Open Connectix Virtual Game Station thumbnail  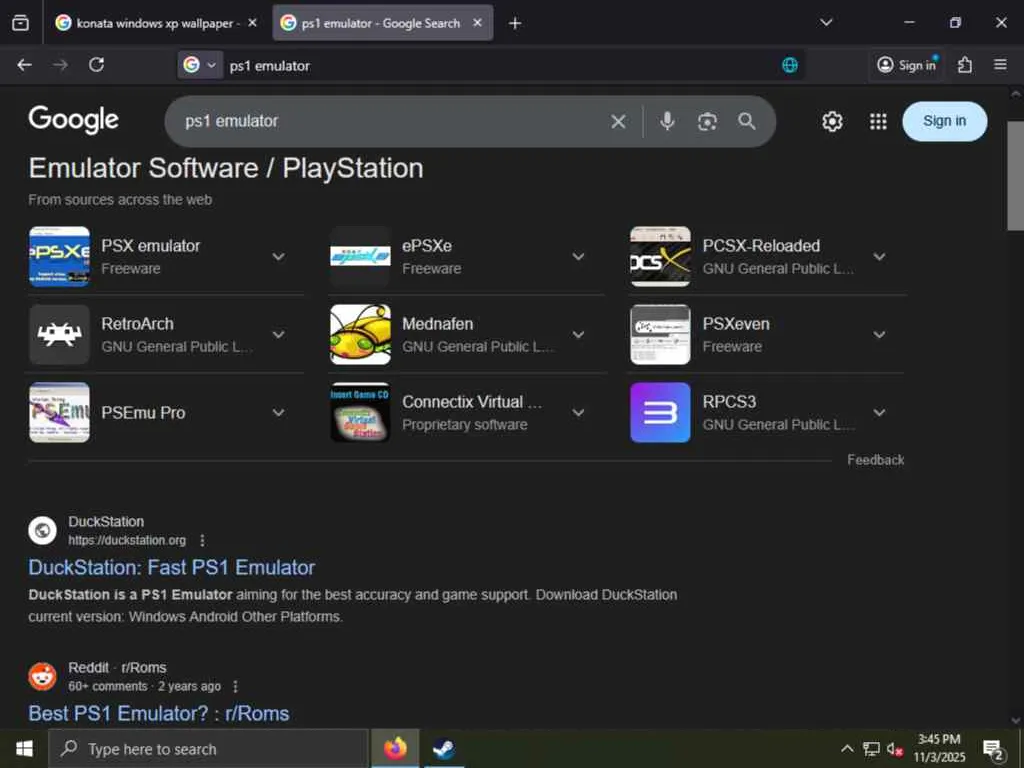(360, 413)
